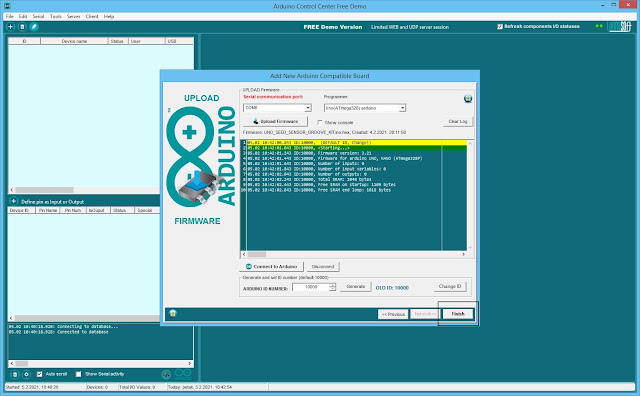Open the Client menu

(x=92, y=16)
